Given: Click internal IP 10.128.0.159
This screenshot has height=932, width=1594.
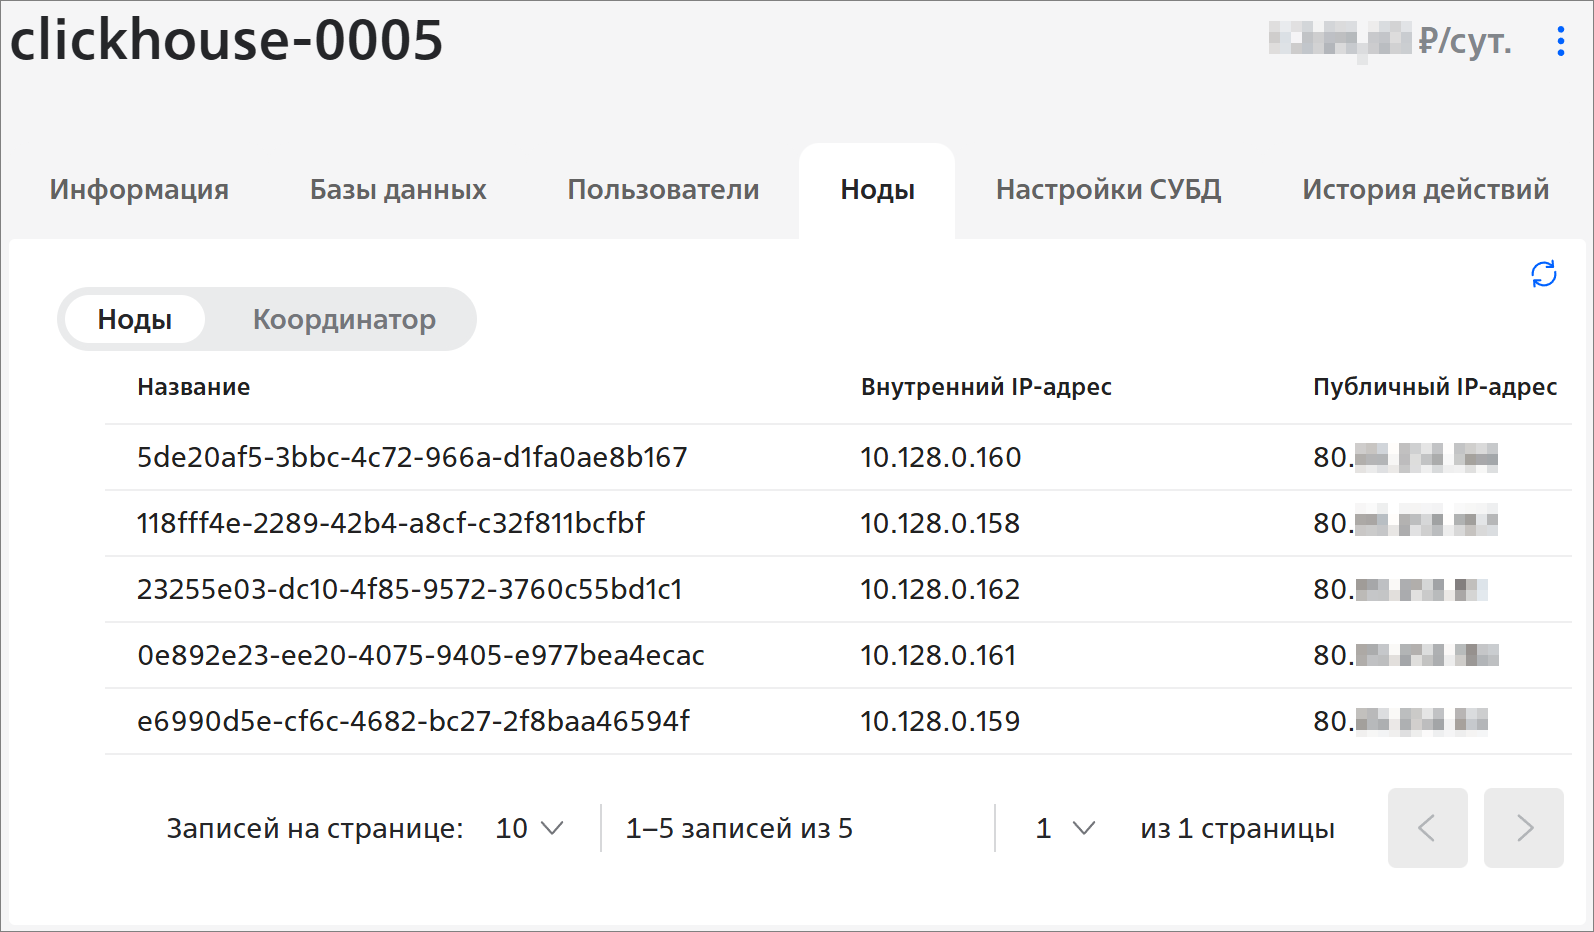Looking at the screenshot, I should [x=940, y=721].
